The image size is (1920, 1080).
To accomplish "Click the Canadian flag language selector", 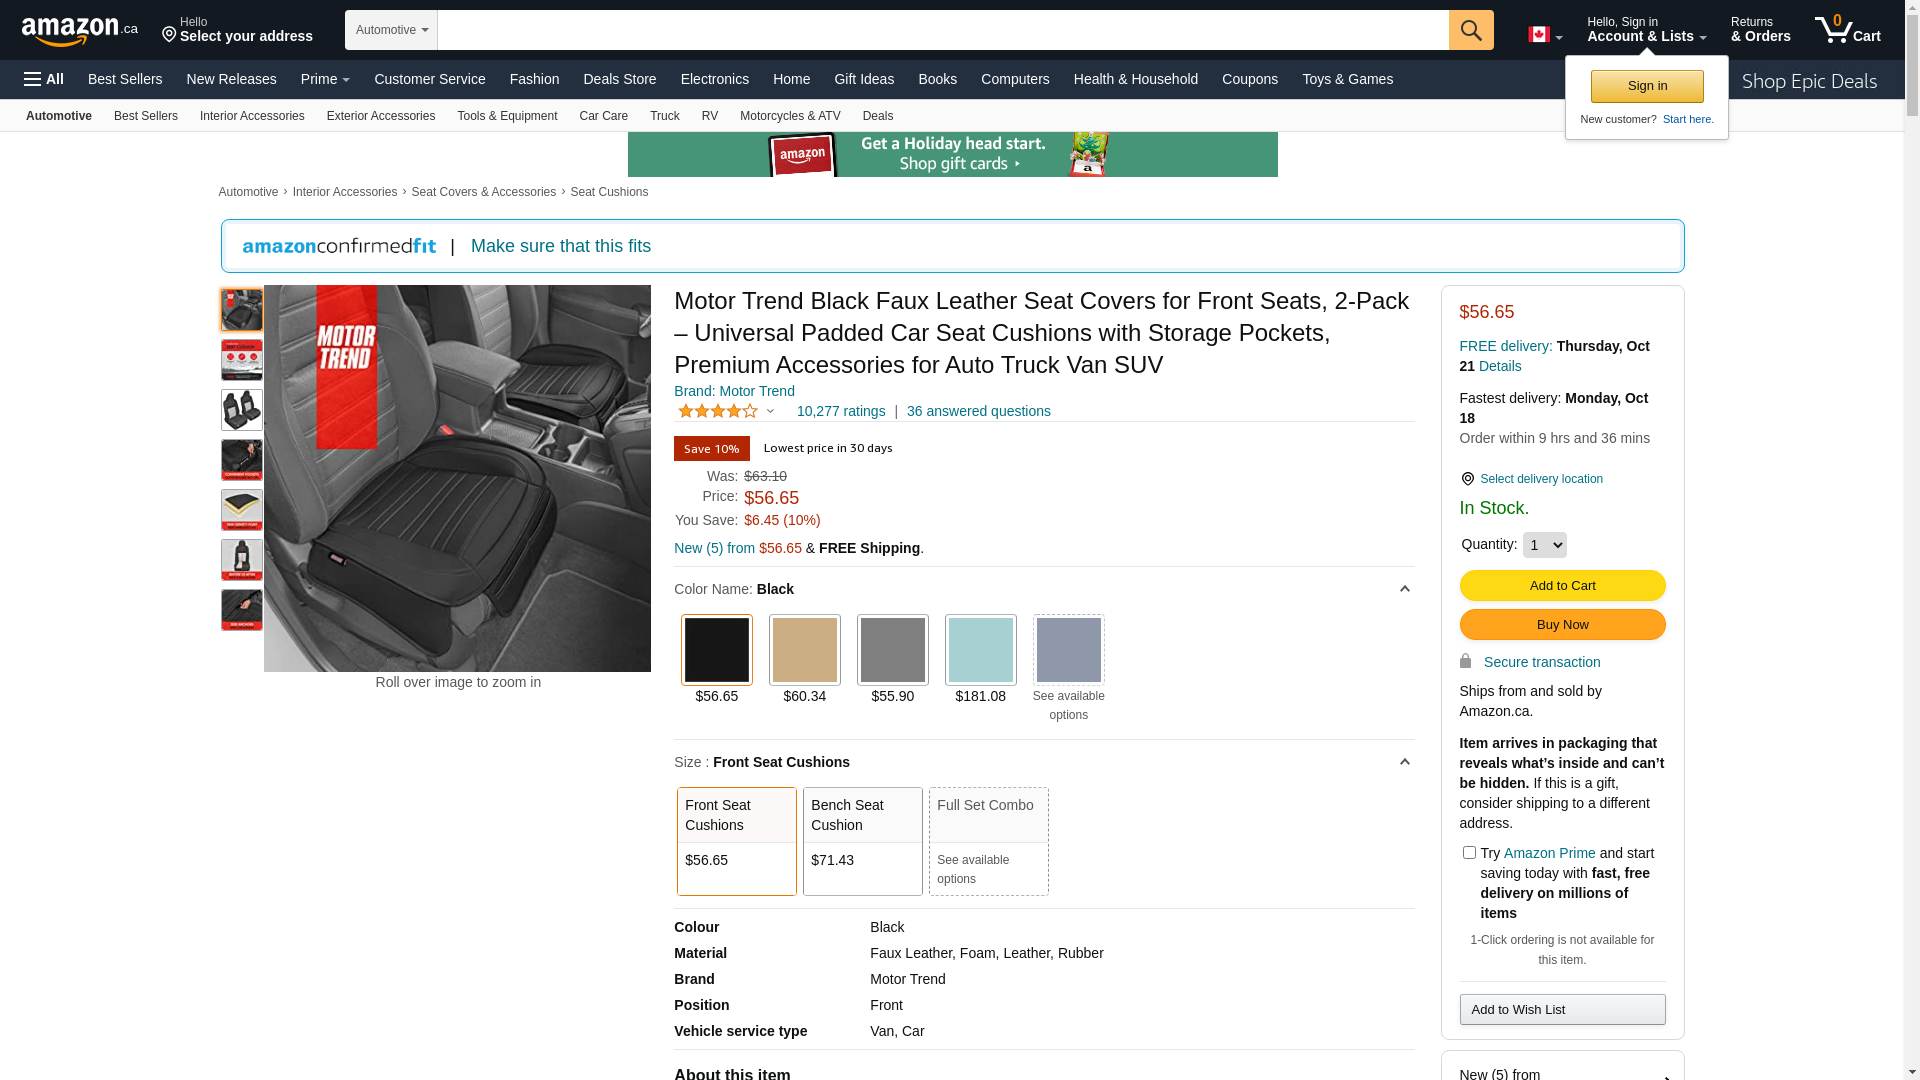I will pyautogui.click(x=1544, y=35).
